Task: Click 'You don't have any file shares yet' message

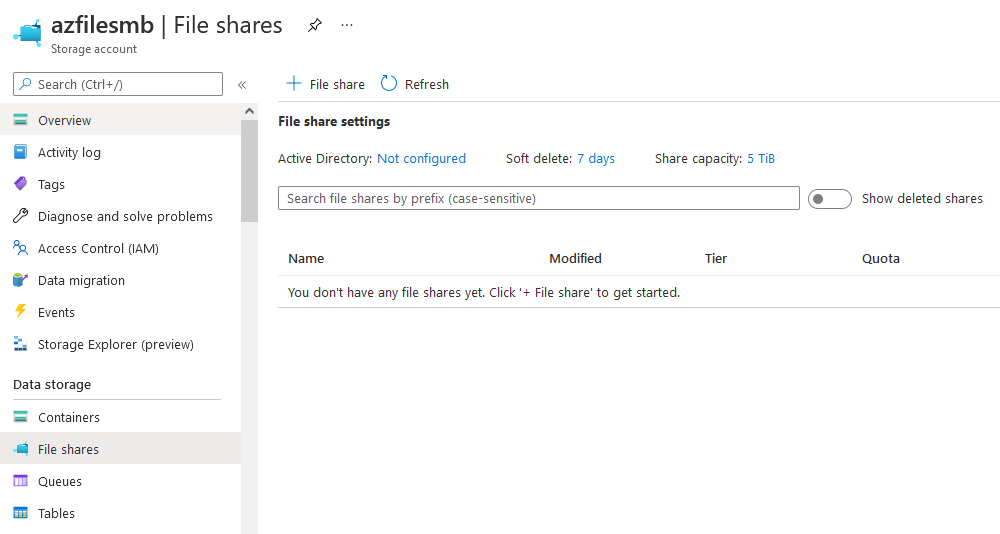Action: 484,292
